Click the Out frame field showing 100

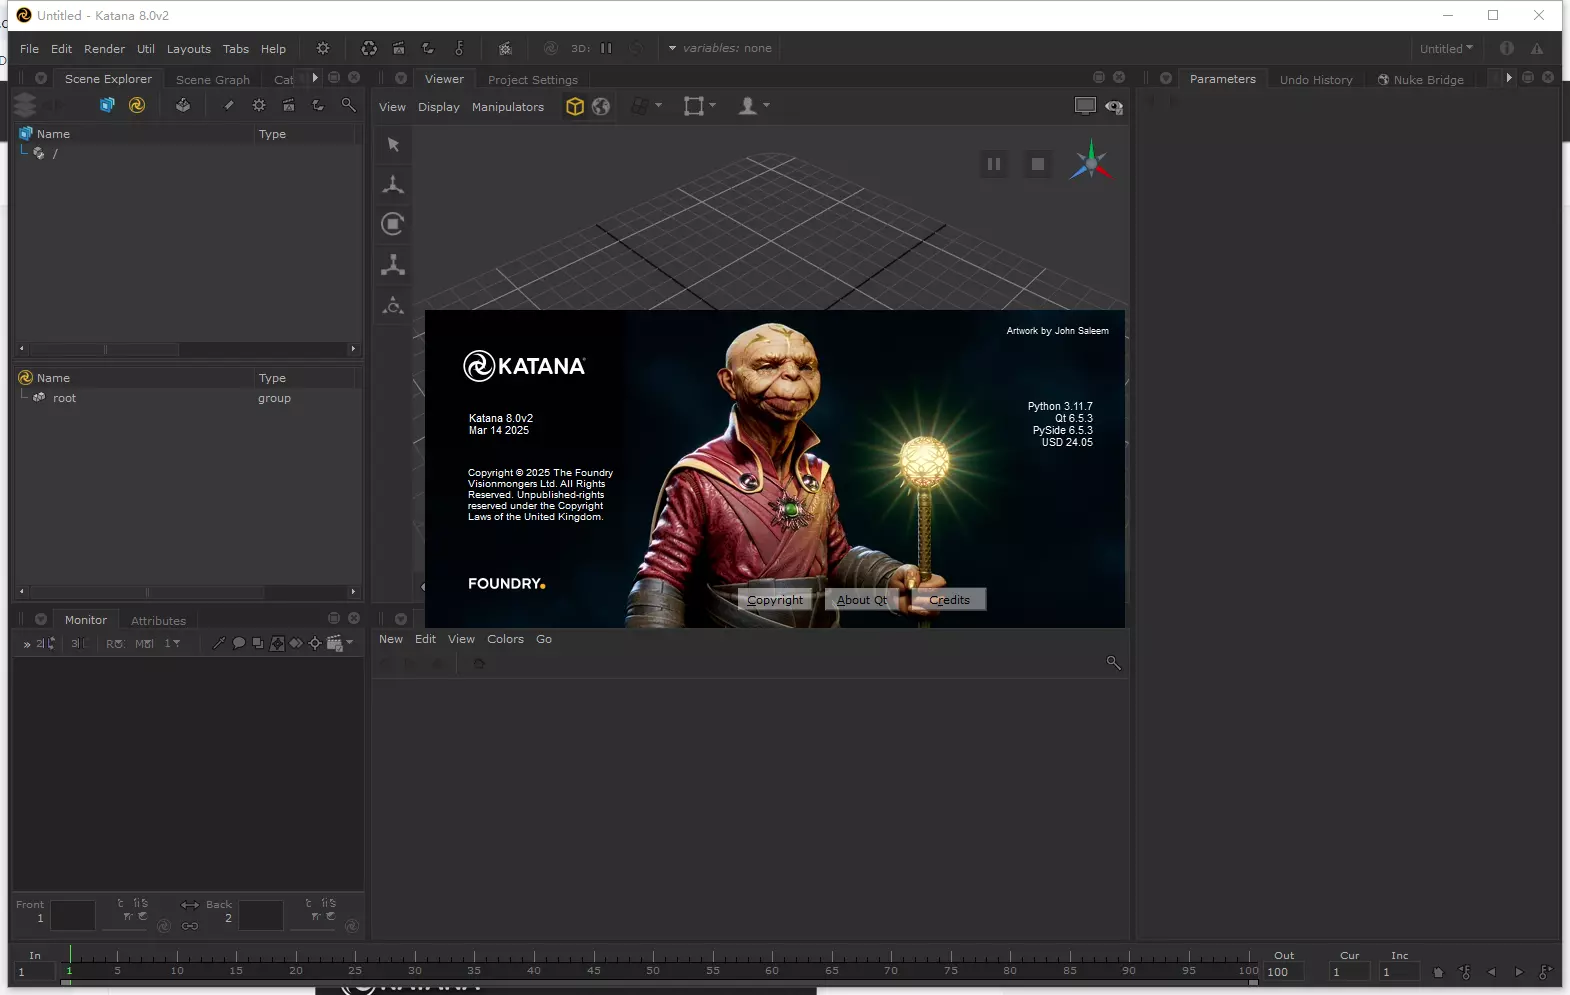1284,972
